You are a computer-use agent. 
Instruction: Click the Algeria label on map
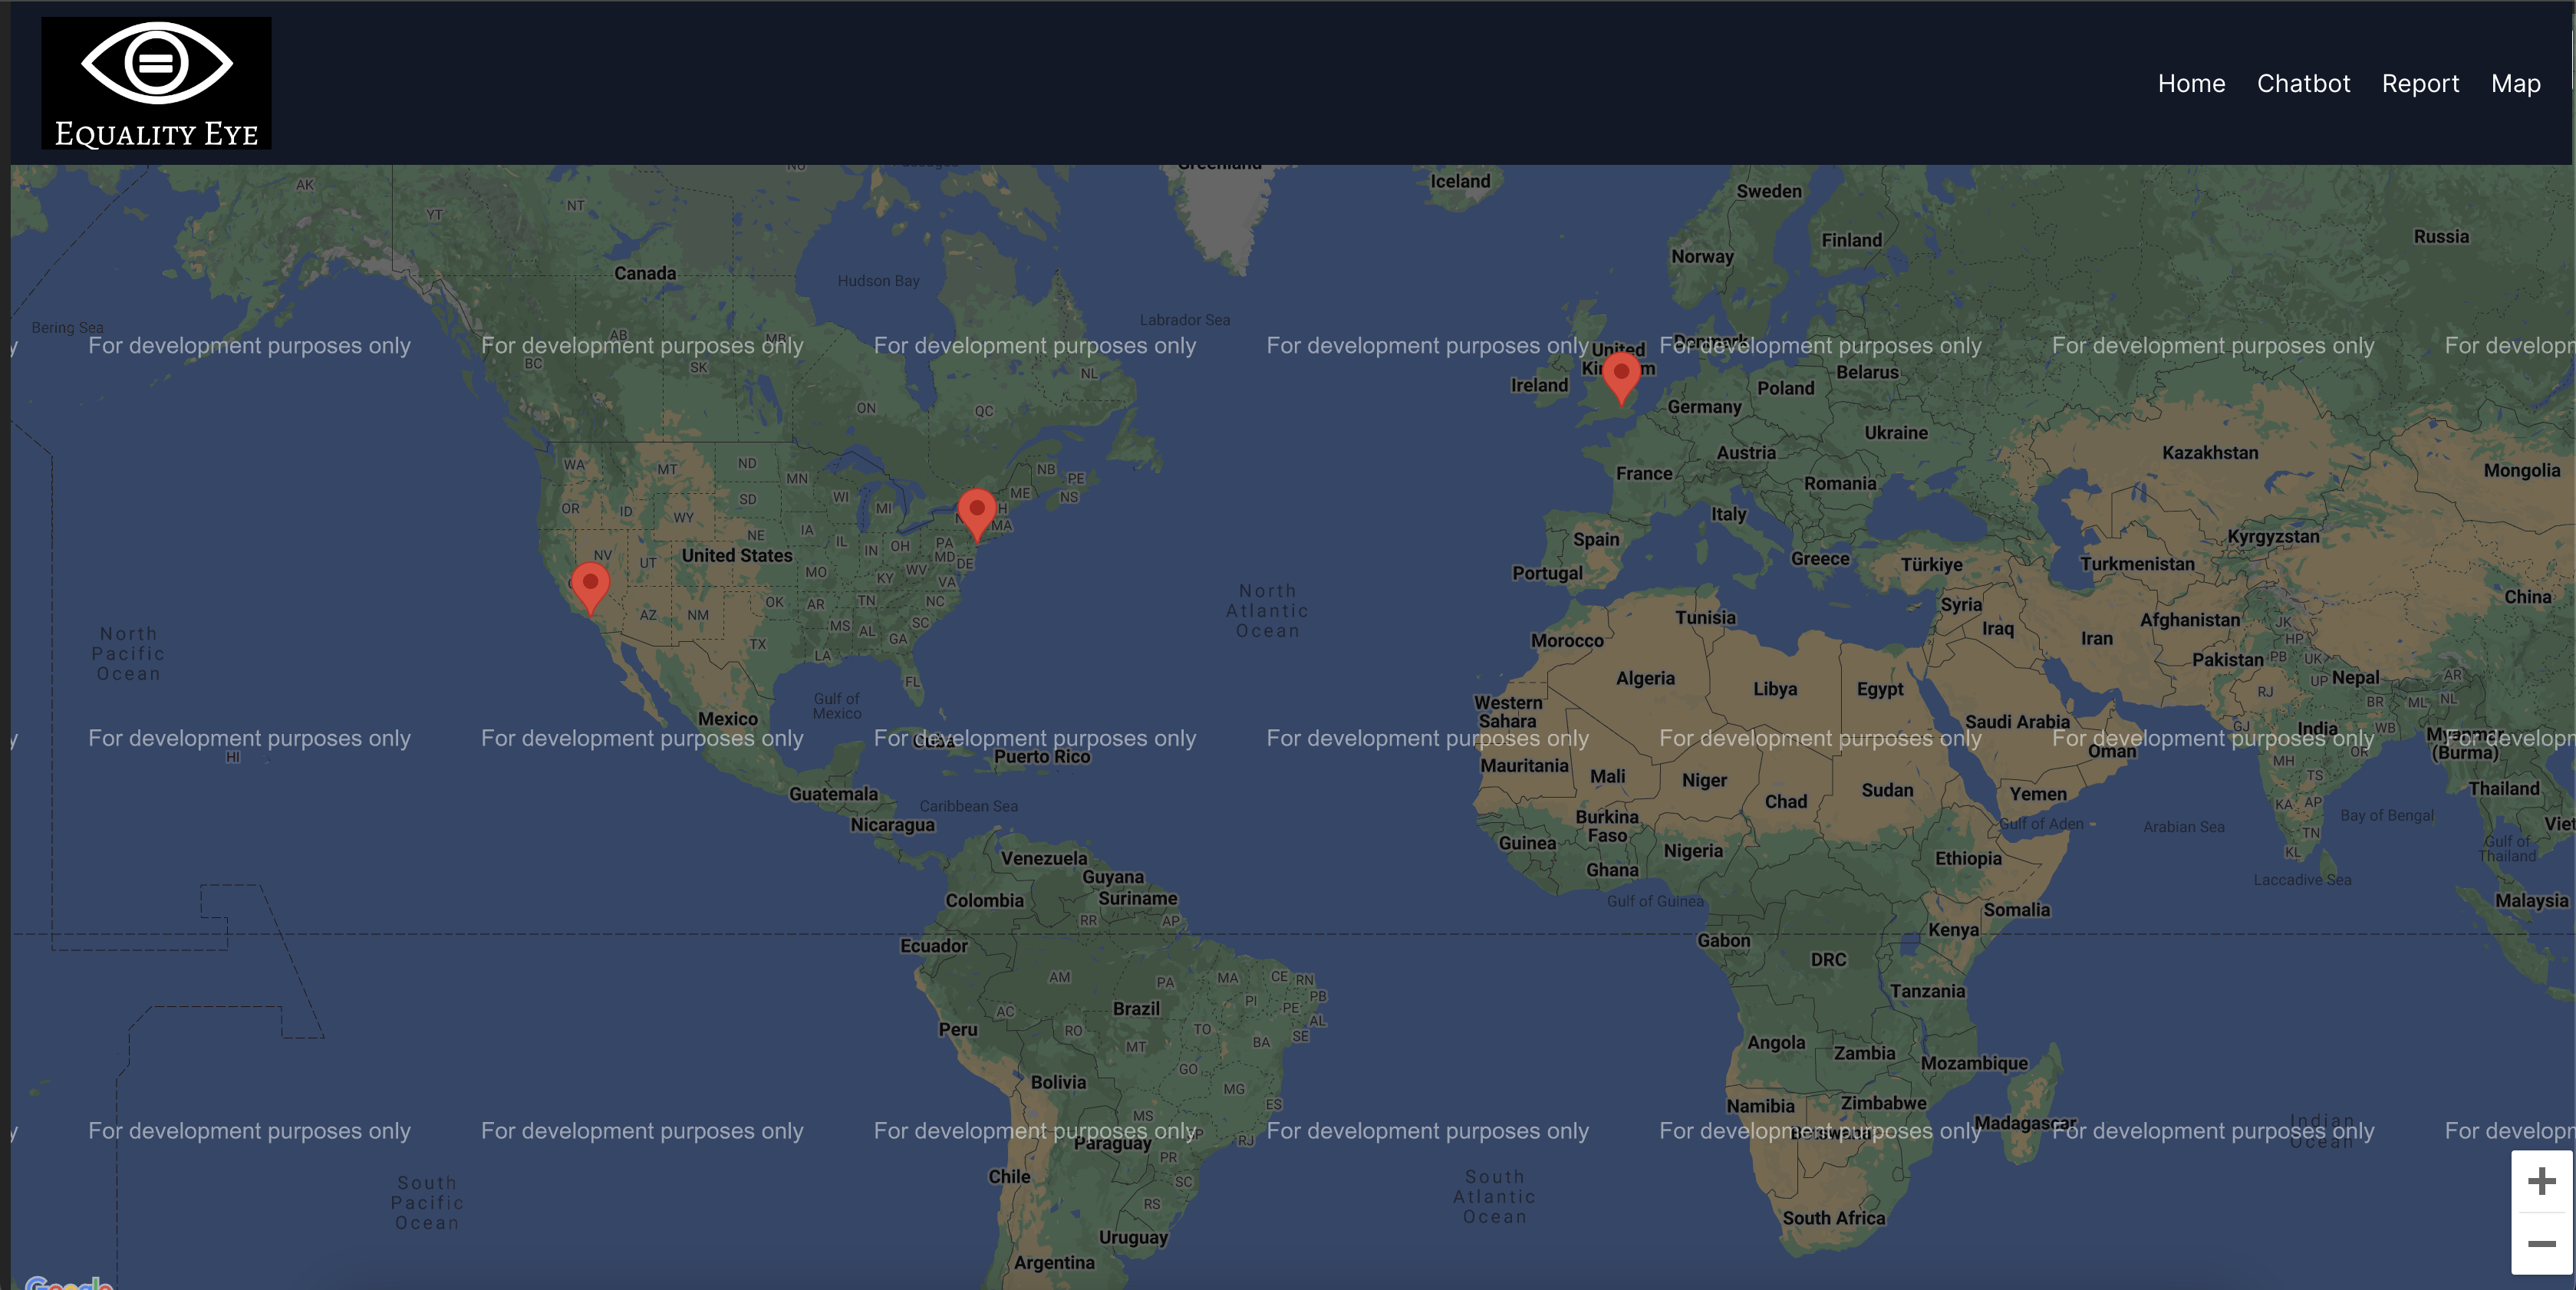click(x=1645, y=678)
